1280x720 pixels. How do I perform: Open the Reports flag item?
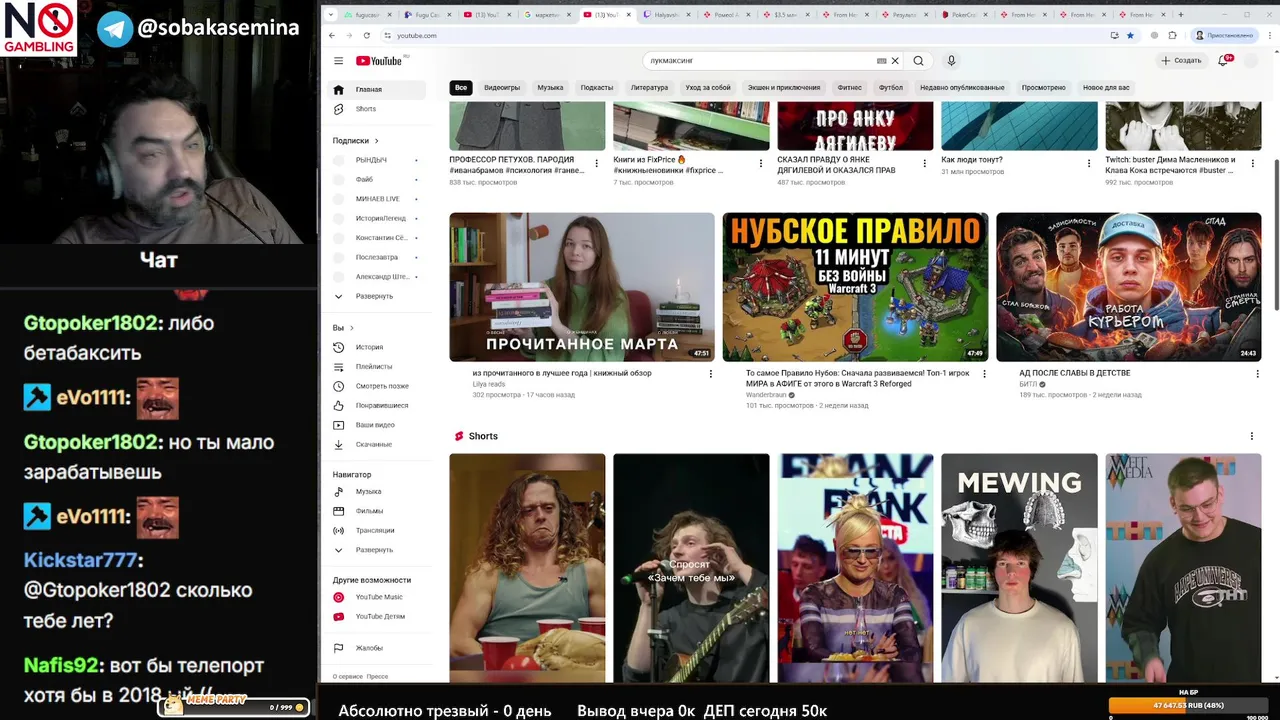(x=378, y=648)
